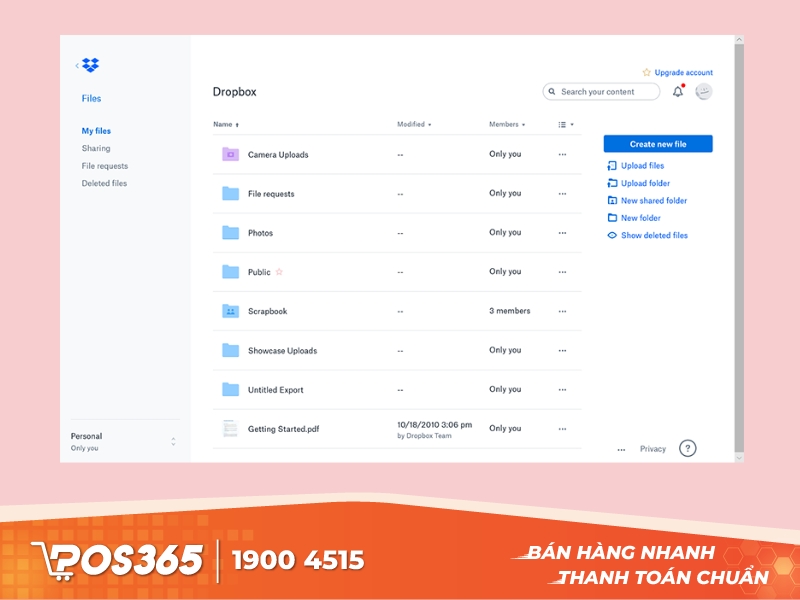
Task: Click the Upload folder icon
Action: click(612, 183)
